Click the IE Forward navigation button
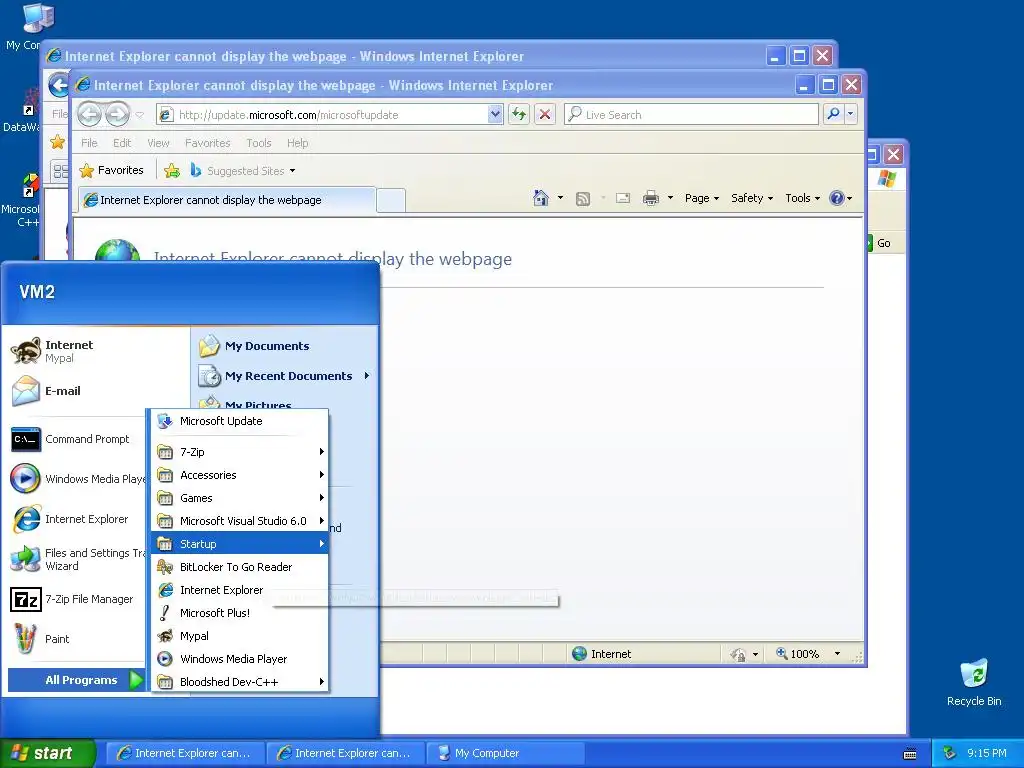Screen dimensions: 1024x768 point(118,114)
